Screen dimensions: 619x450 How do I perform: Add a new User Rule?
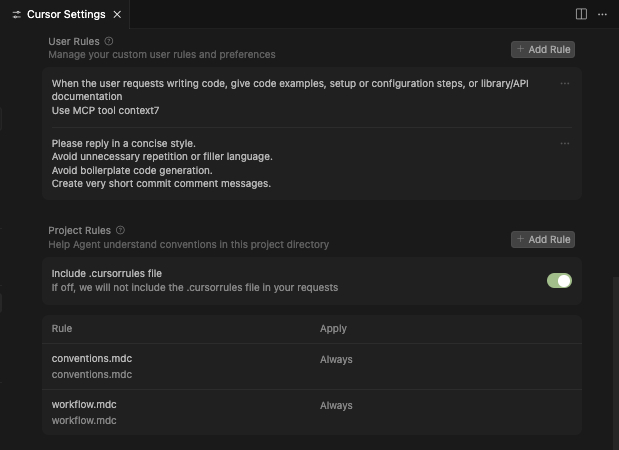pos(543,49)
